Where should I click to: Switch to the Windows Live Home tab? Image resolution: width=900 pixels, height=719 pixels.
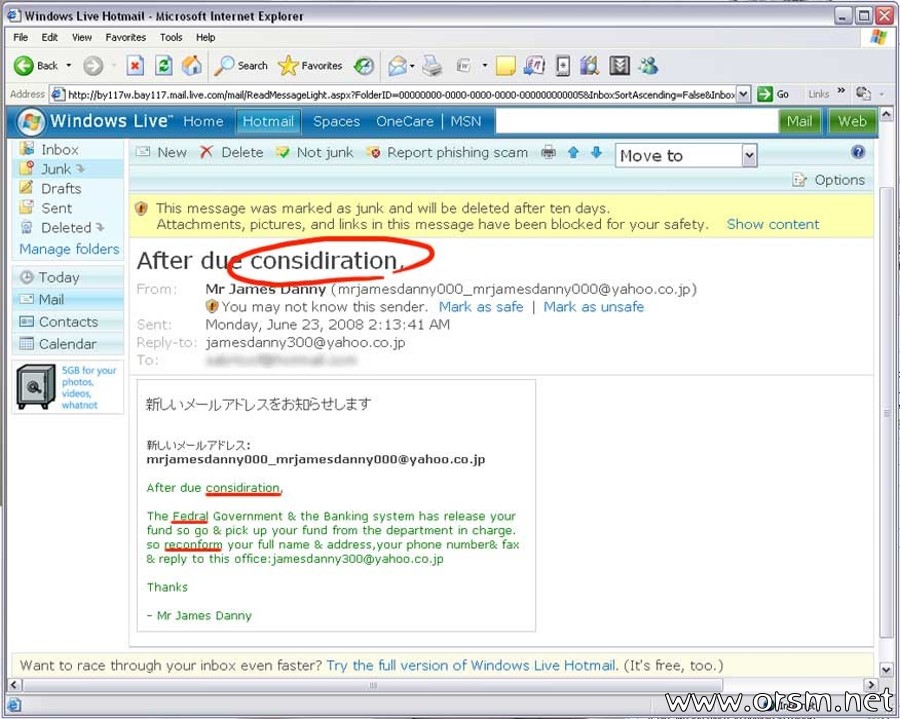click(203, 122)
